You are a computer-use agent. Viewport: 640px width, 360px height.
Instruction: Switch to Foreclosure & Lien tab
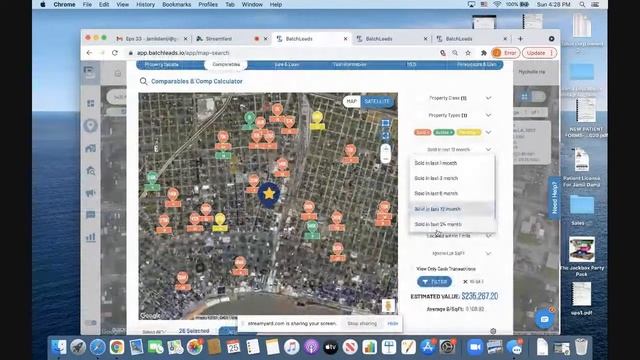pos(476,64)
